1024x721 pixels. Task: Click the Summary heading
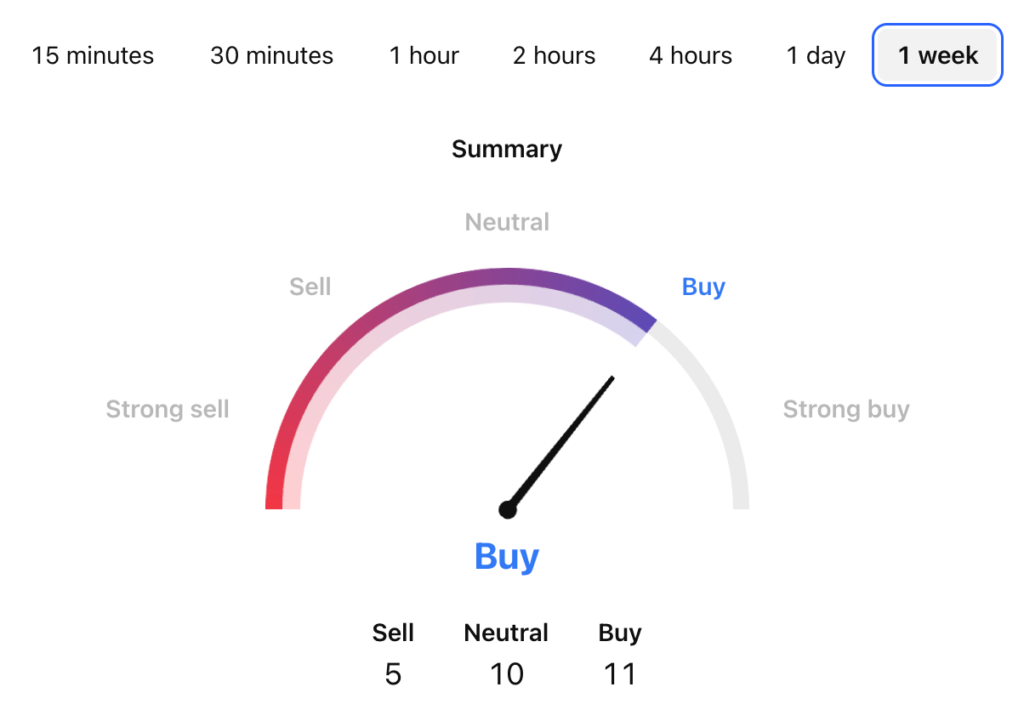coord(506,148)
